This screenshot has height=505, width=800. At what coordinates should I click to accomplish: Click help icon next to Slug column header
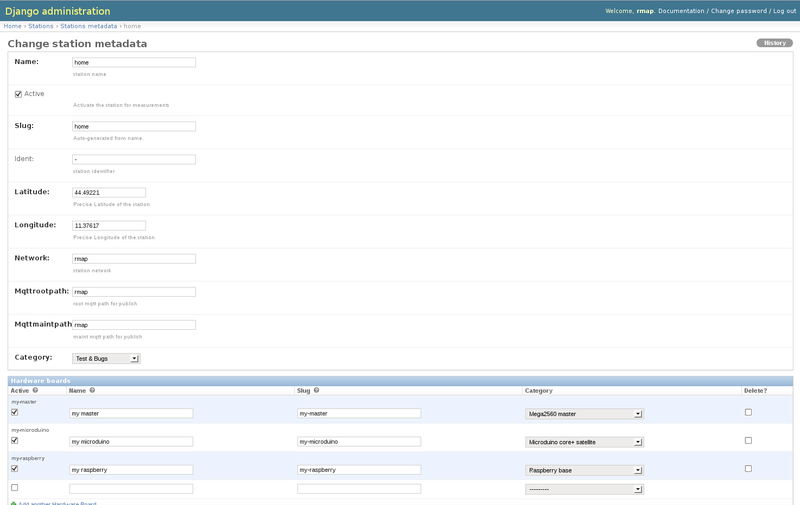[x=316, y=391]
